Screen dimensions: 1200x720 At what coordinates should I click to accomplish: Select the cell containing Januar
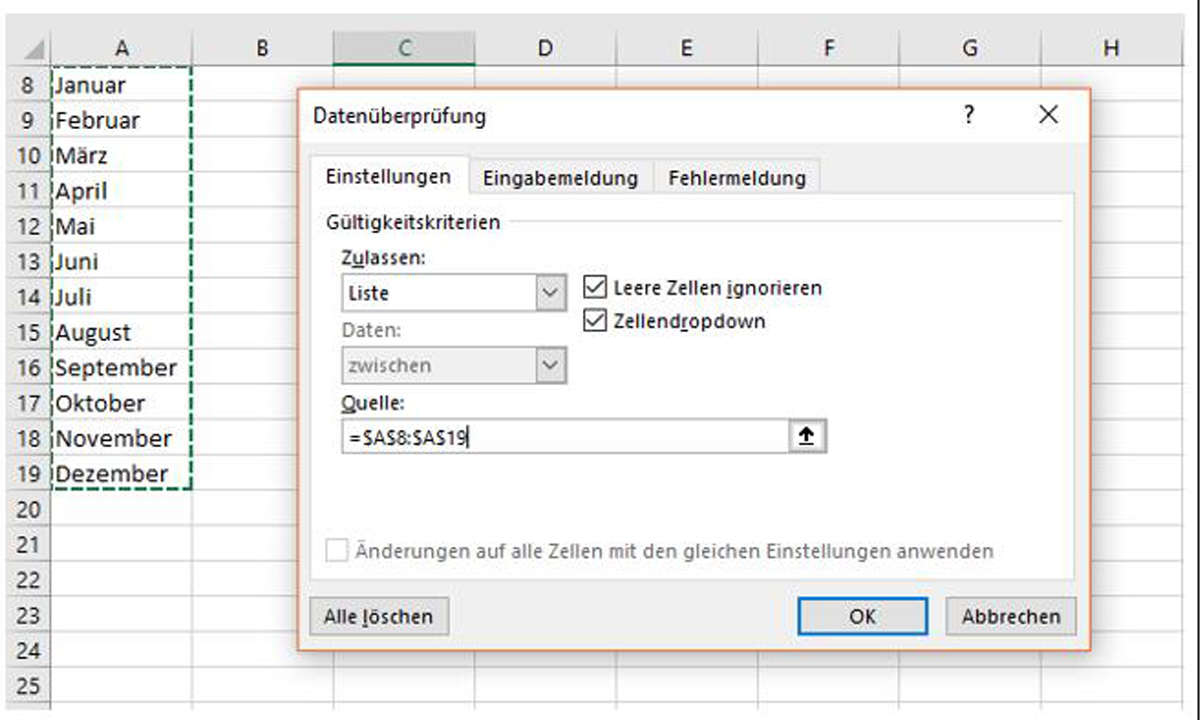121,85
